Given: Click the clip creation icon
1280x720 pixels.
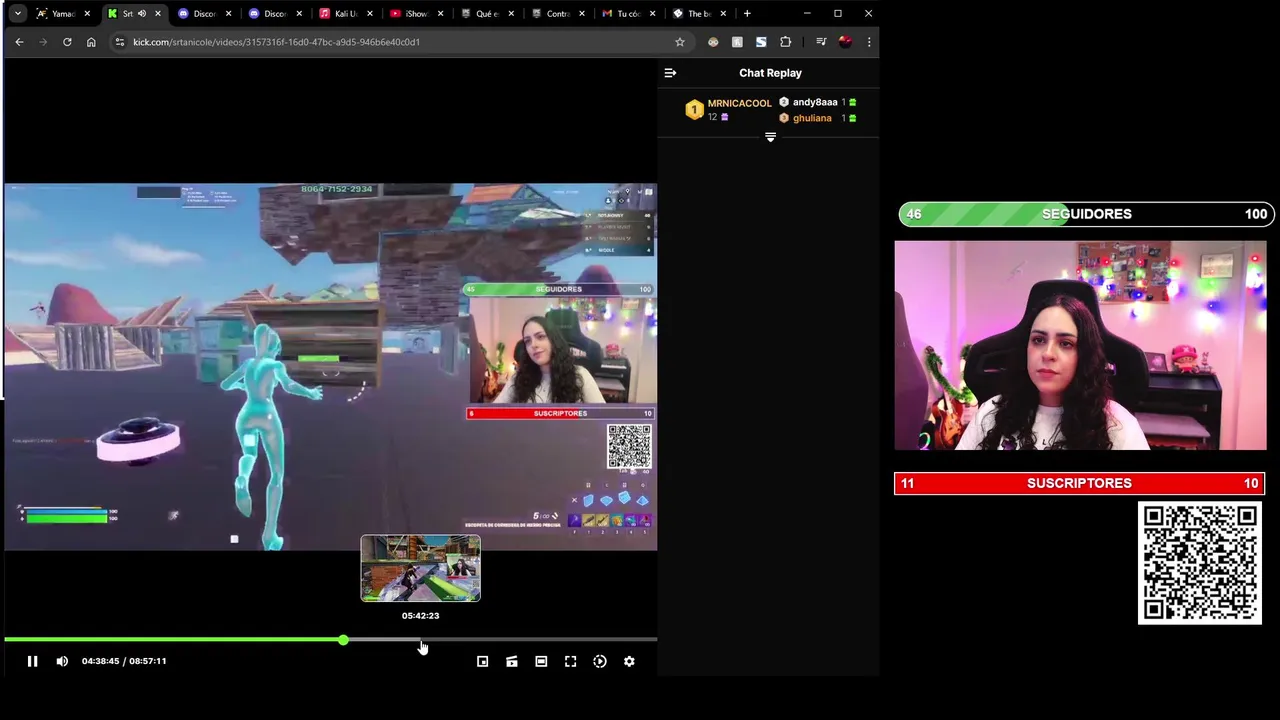Looking at the screenshot, I should [512, 661].
